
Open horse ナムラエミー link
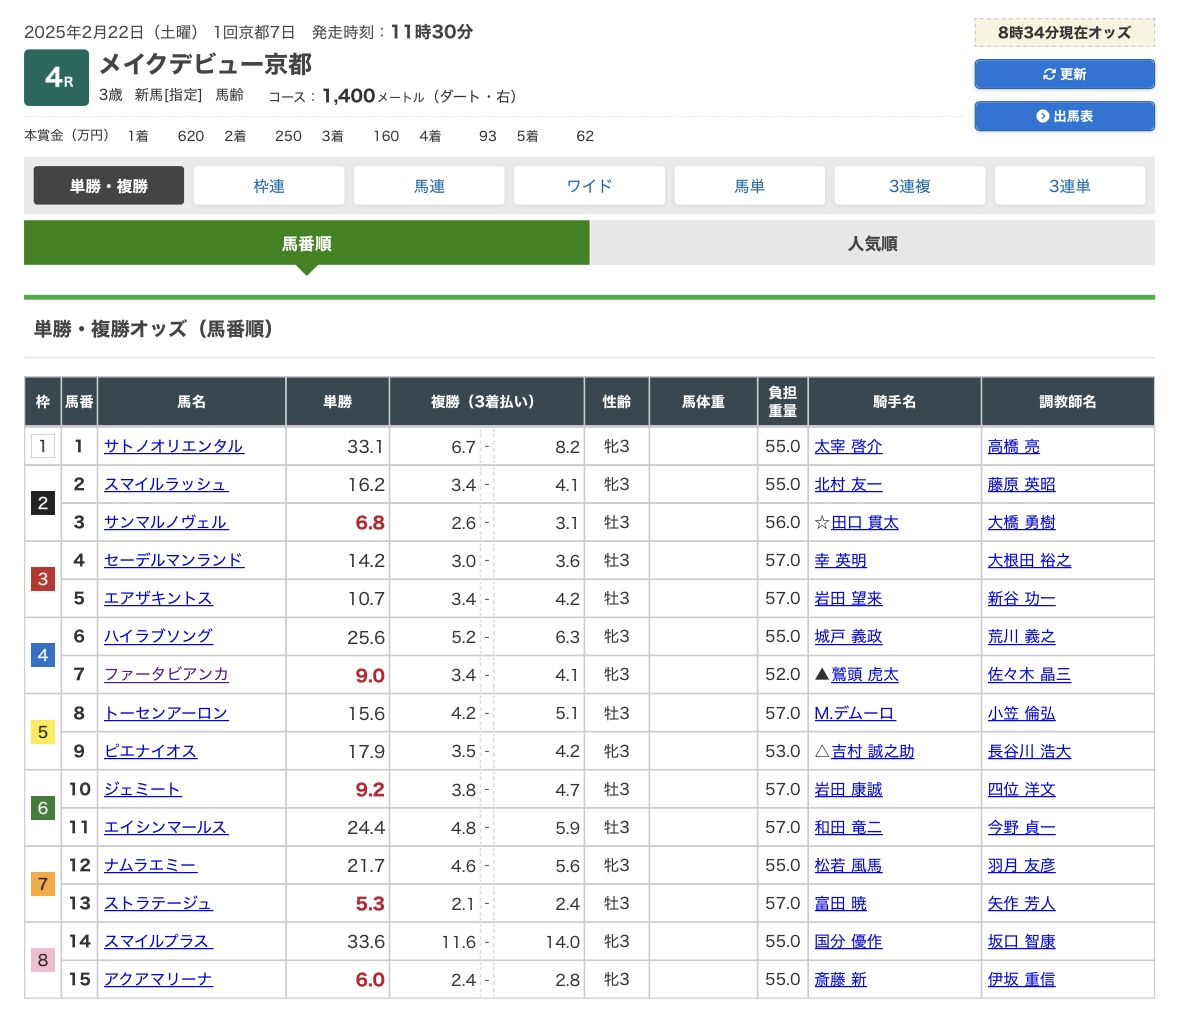pyautogui.click(x=150, y=866)
